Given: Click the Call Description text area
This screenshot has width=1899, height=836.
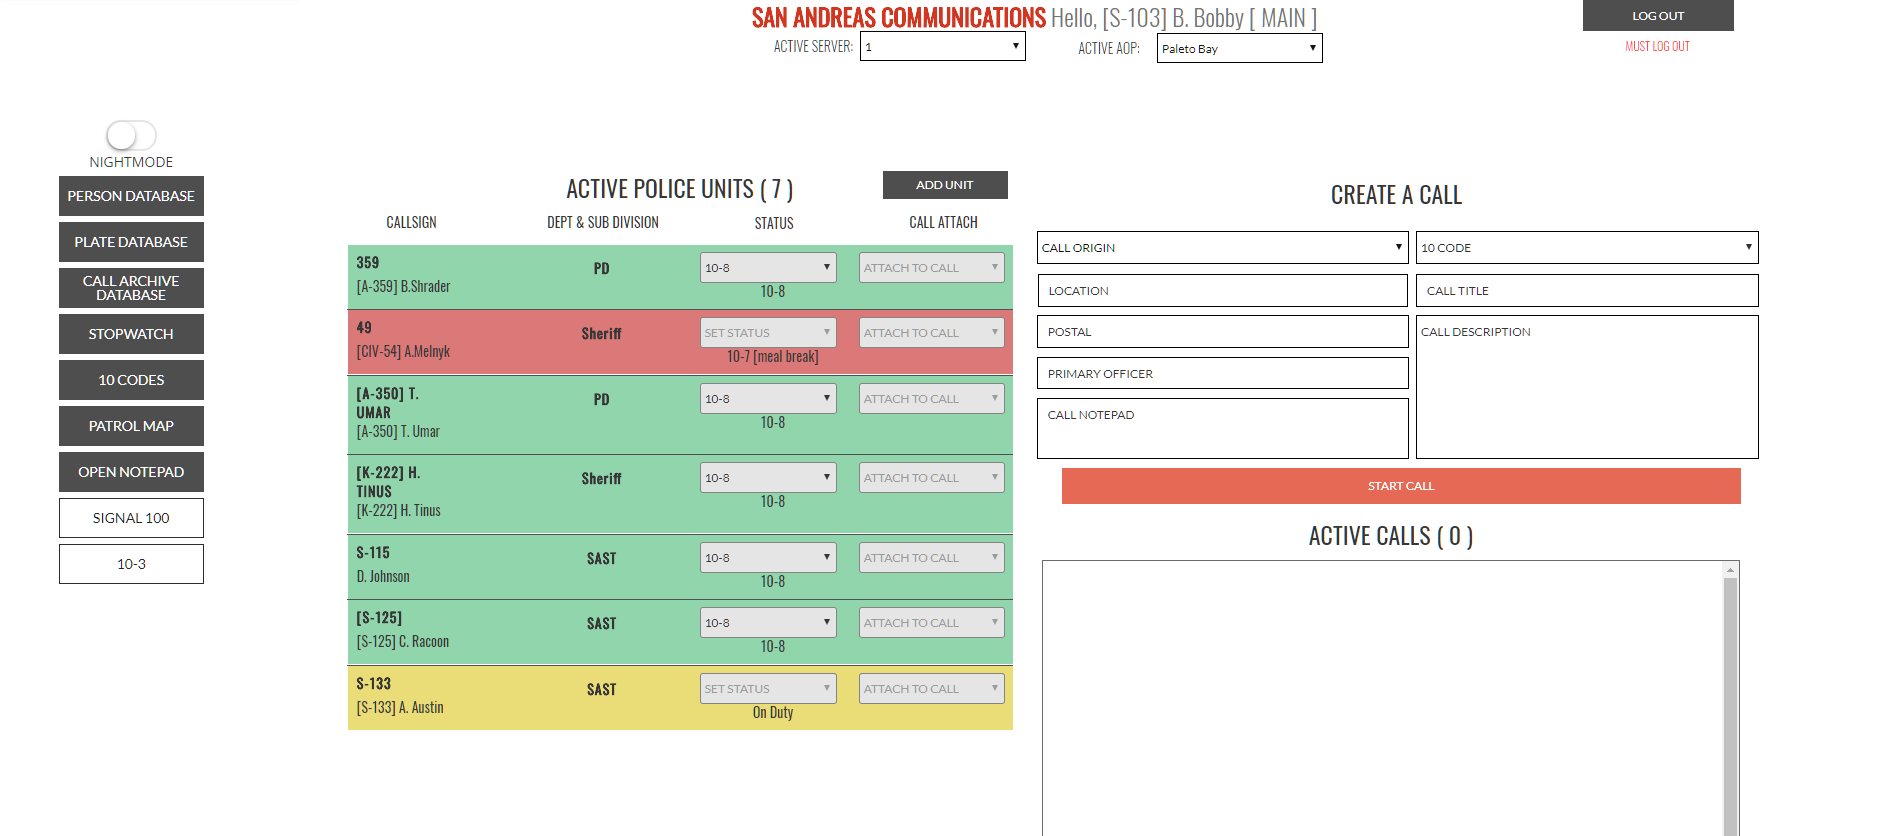Looking at the screenshot, I should [x=1587, y=387].
